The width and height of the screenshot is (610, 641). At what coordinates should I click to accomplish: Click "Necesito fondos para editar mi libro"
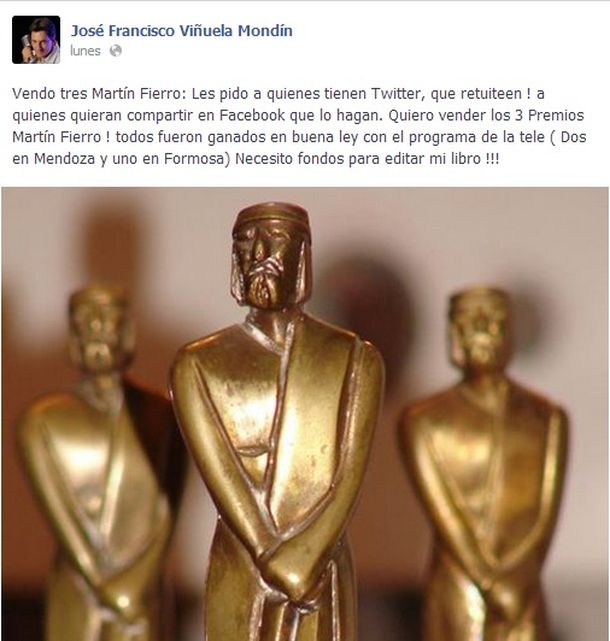click(358, 159)
